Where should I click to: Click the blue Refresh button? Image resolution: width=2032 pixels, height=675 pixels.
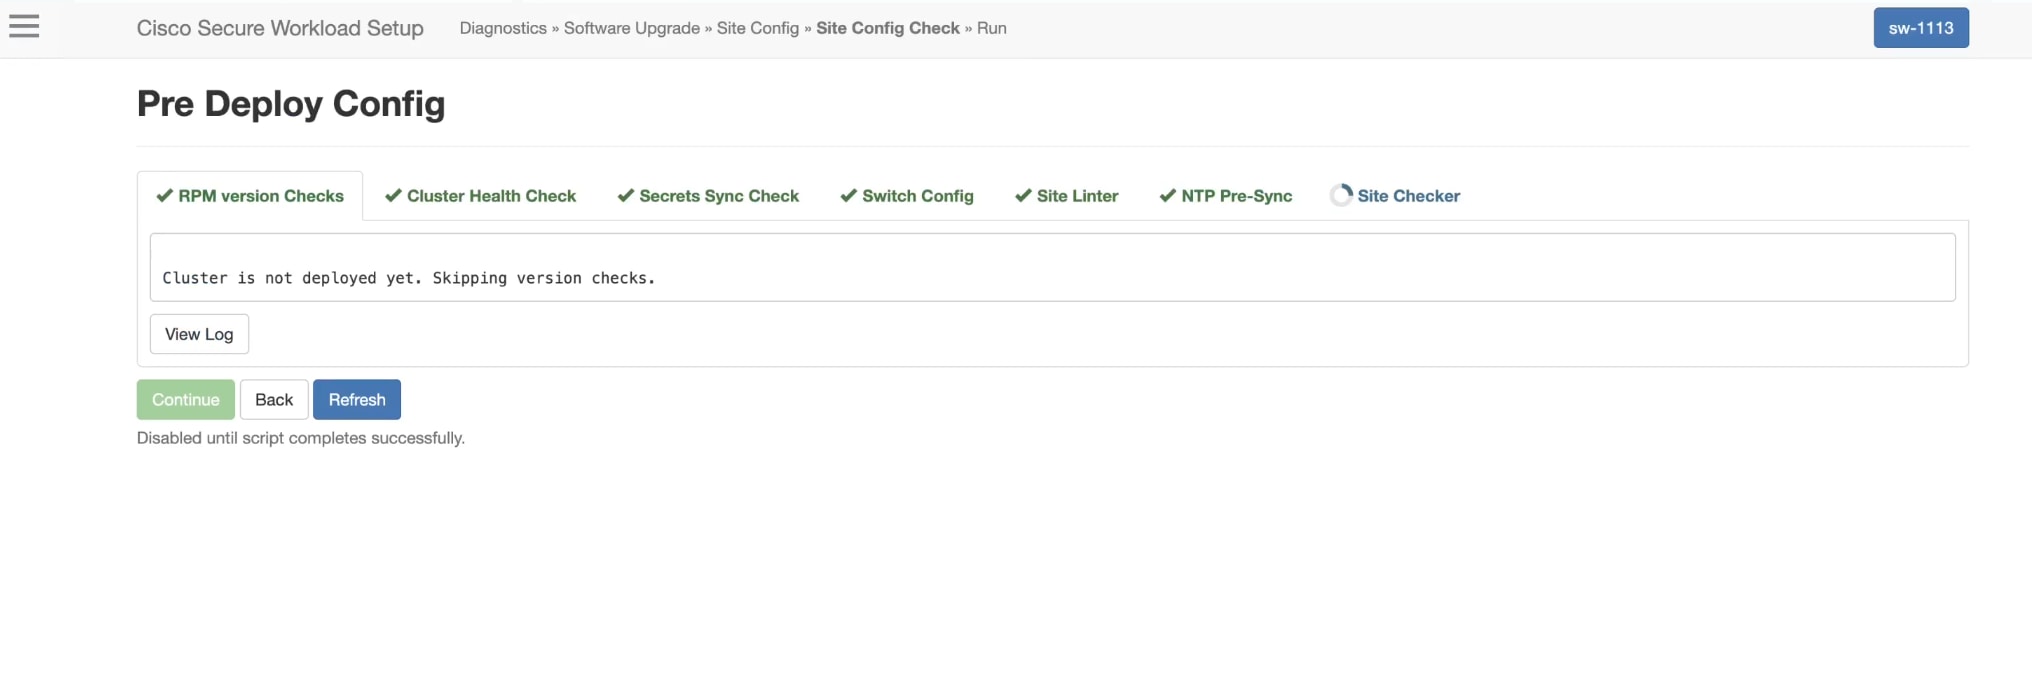(x=357, y=400)
